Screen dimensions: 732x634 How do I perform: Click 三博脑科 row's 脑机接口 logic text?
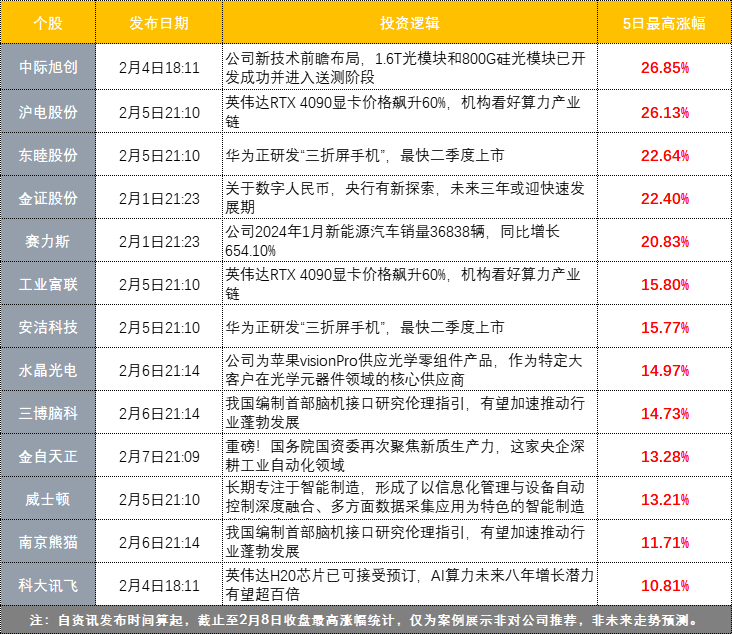(x=405, y=413)
